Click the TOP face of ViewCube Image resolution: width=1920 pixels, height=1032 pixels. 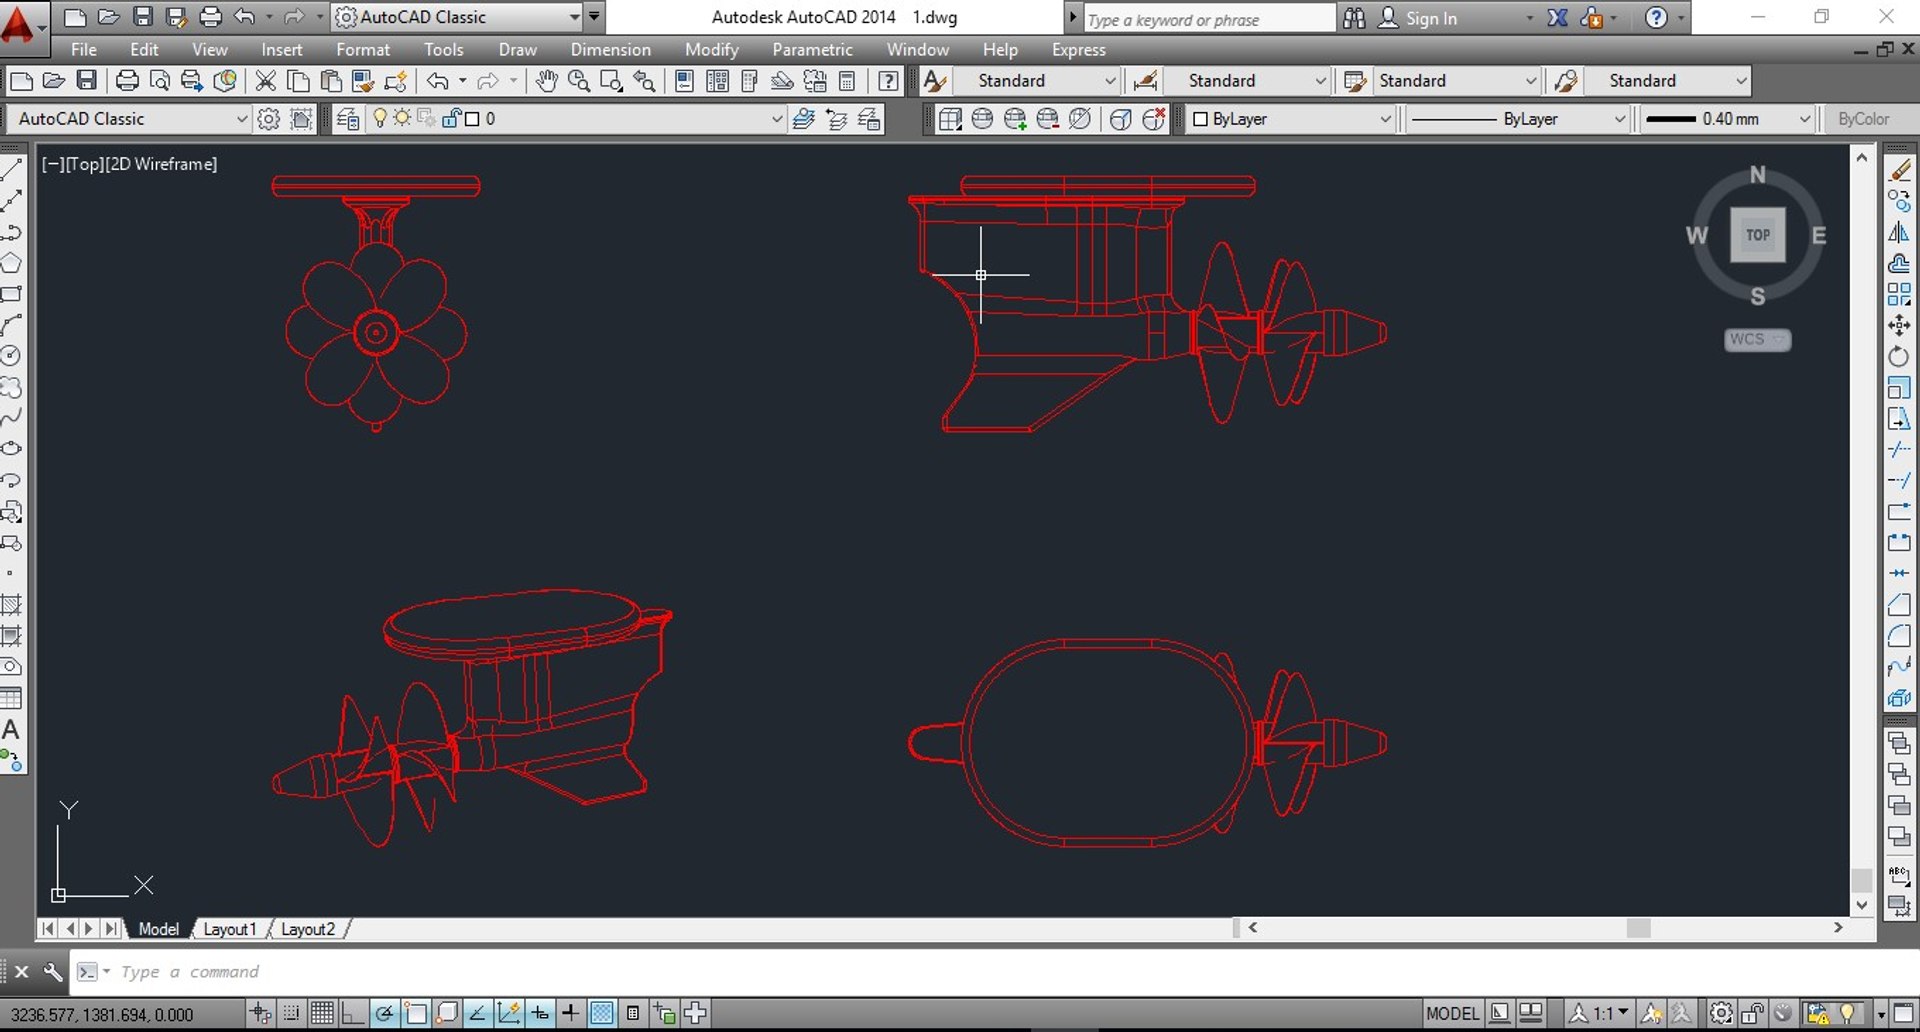[x=1757, y=235]
